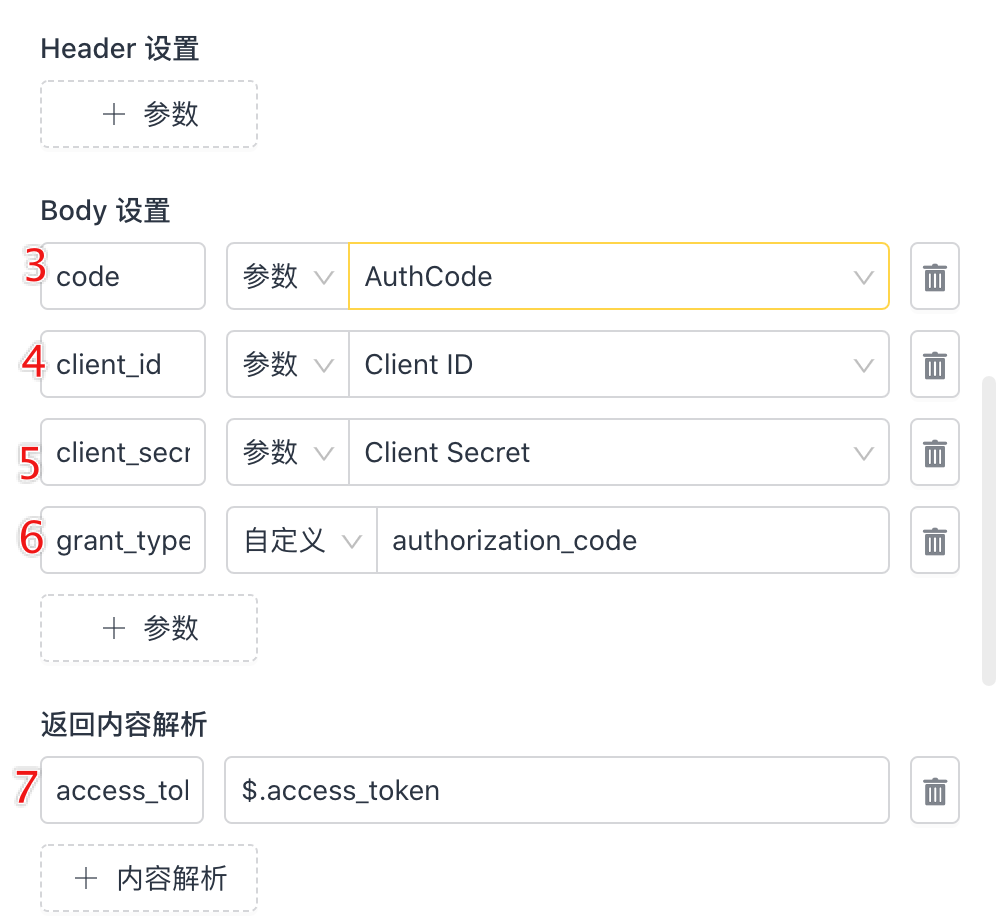The image size is (998, 920).
Task: Focus the $.access_token JSON path field
Action: tap(557, 790)
